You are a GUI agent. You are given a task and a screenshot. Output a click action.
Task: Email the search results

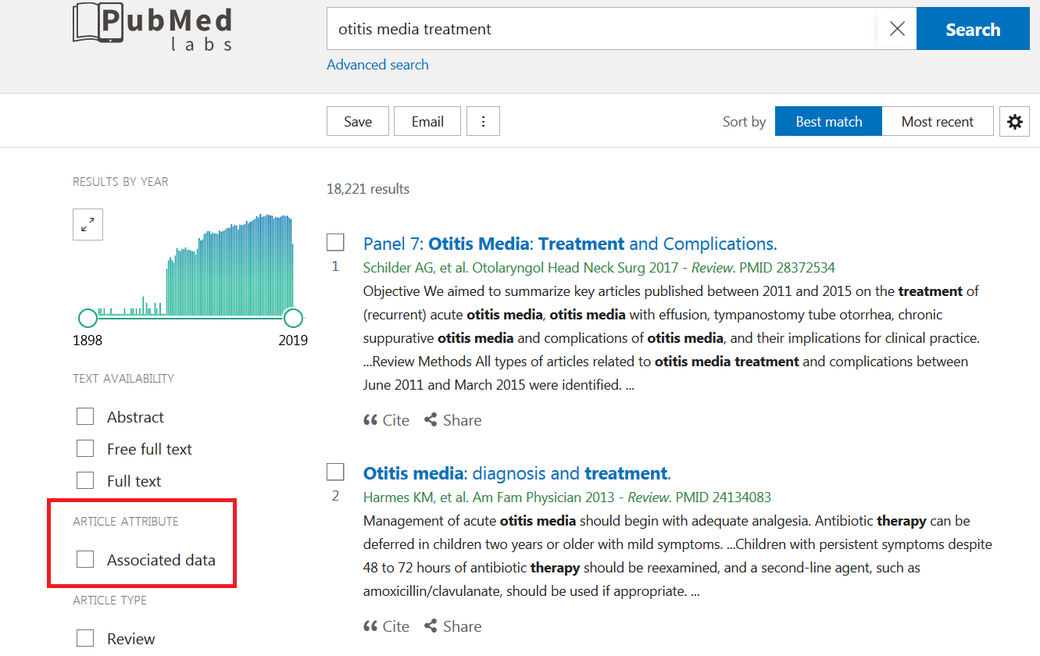click(x=427, y=121)
